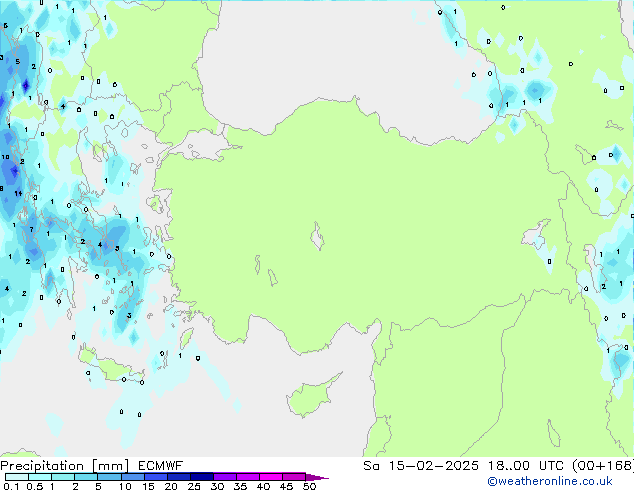Click the "Precipitation" title word

pos(42,466)
